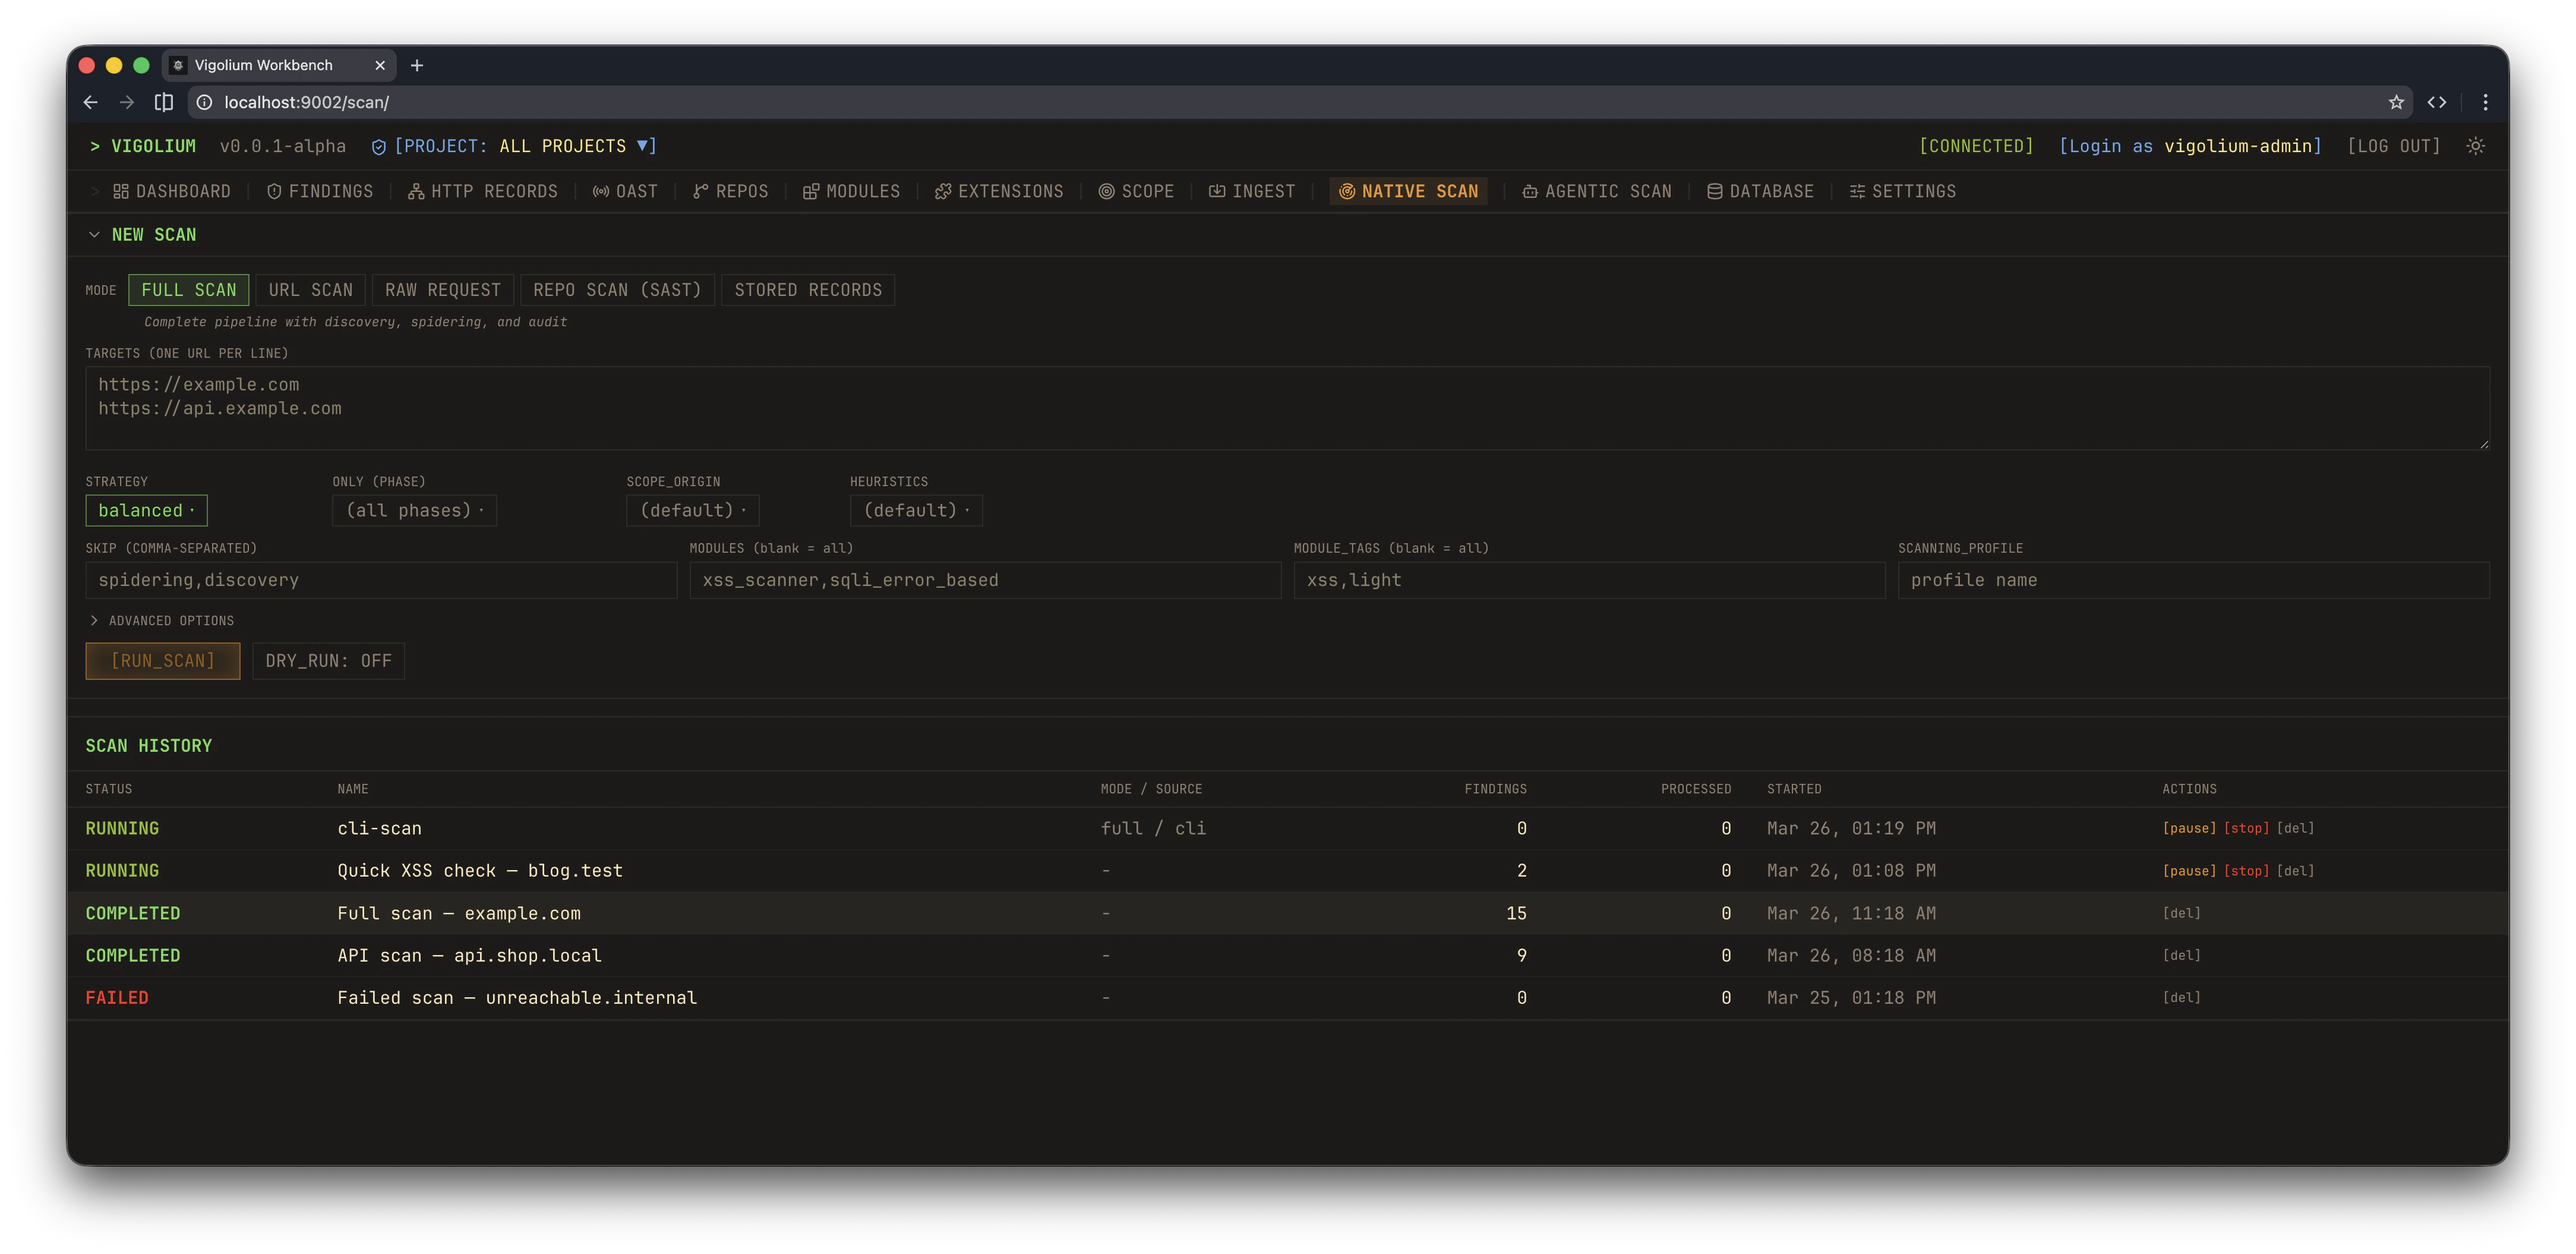The width and height of the screenshot is (2576, 1254).
Task: Click the RUN_SCAN button
Action: point(163,661)
